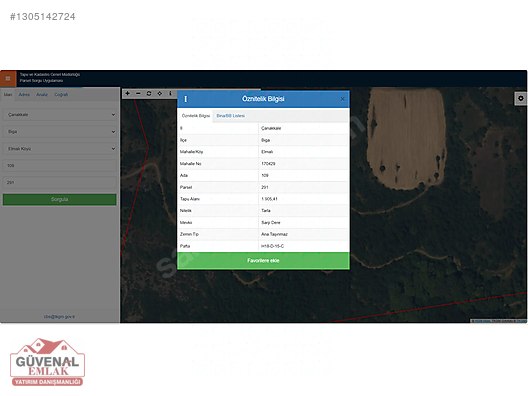Click the Favorilere ekle button
This screenshot has width=528, height=396.
pos(263,261)
